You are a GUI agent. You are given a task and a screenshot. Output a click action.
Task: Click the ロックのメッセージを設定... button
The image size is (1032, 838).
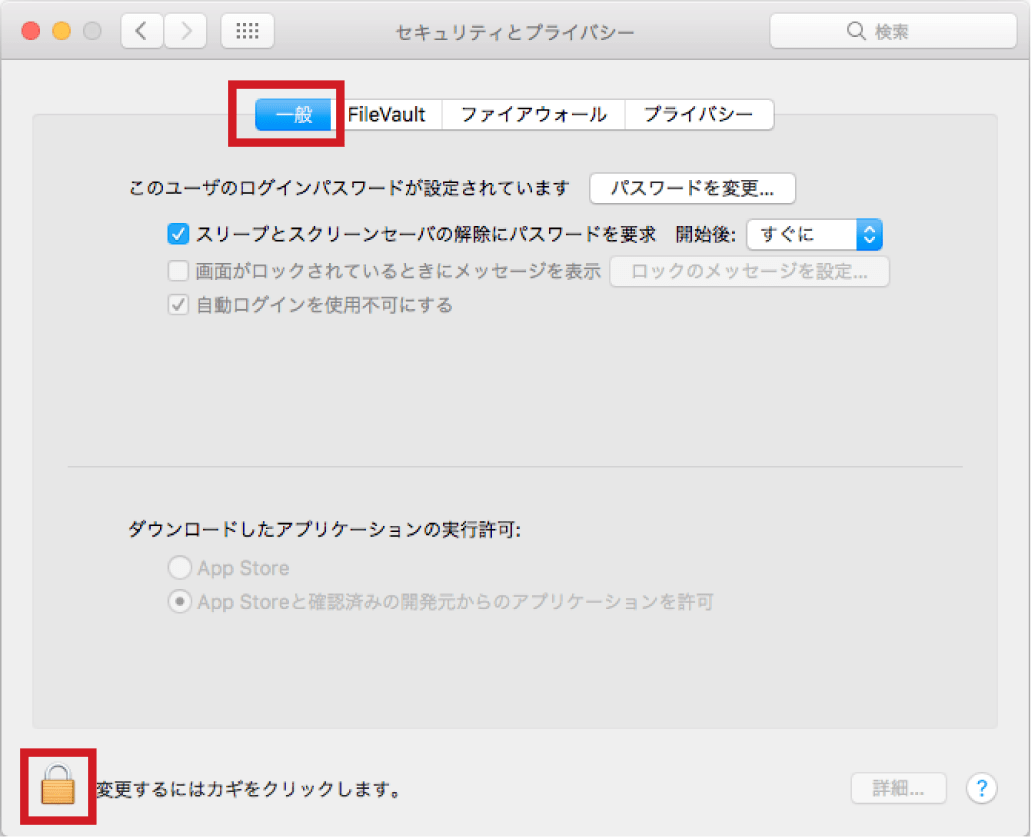(x=749, y=271)
